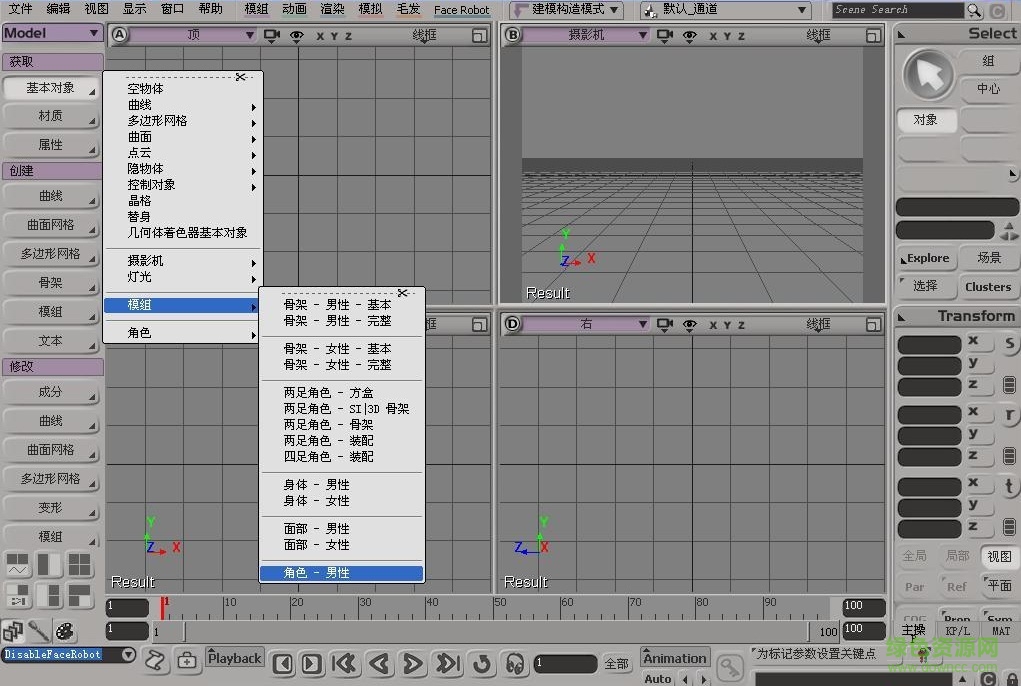Open the Face Robot menu

point(461,10)
